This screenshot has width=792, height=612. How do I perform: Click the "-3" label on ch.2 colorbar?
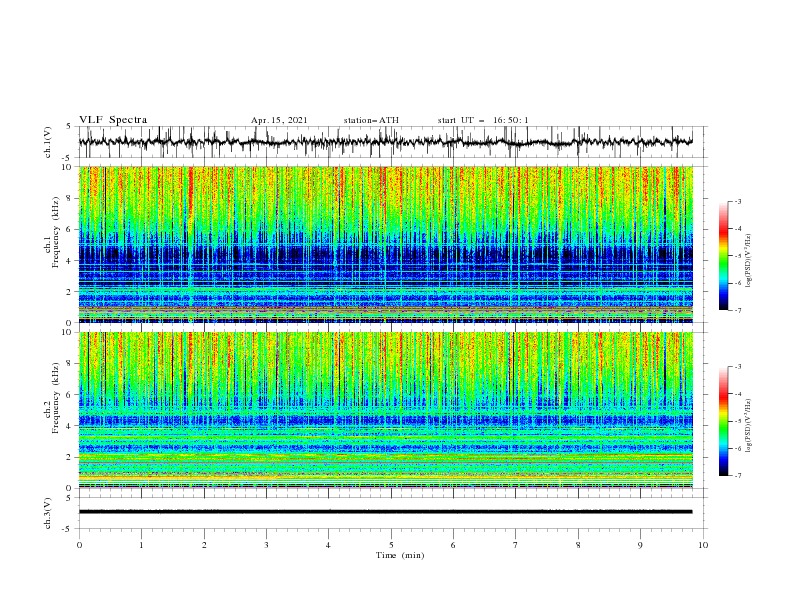tap(737, 367)
